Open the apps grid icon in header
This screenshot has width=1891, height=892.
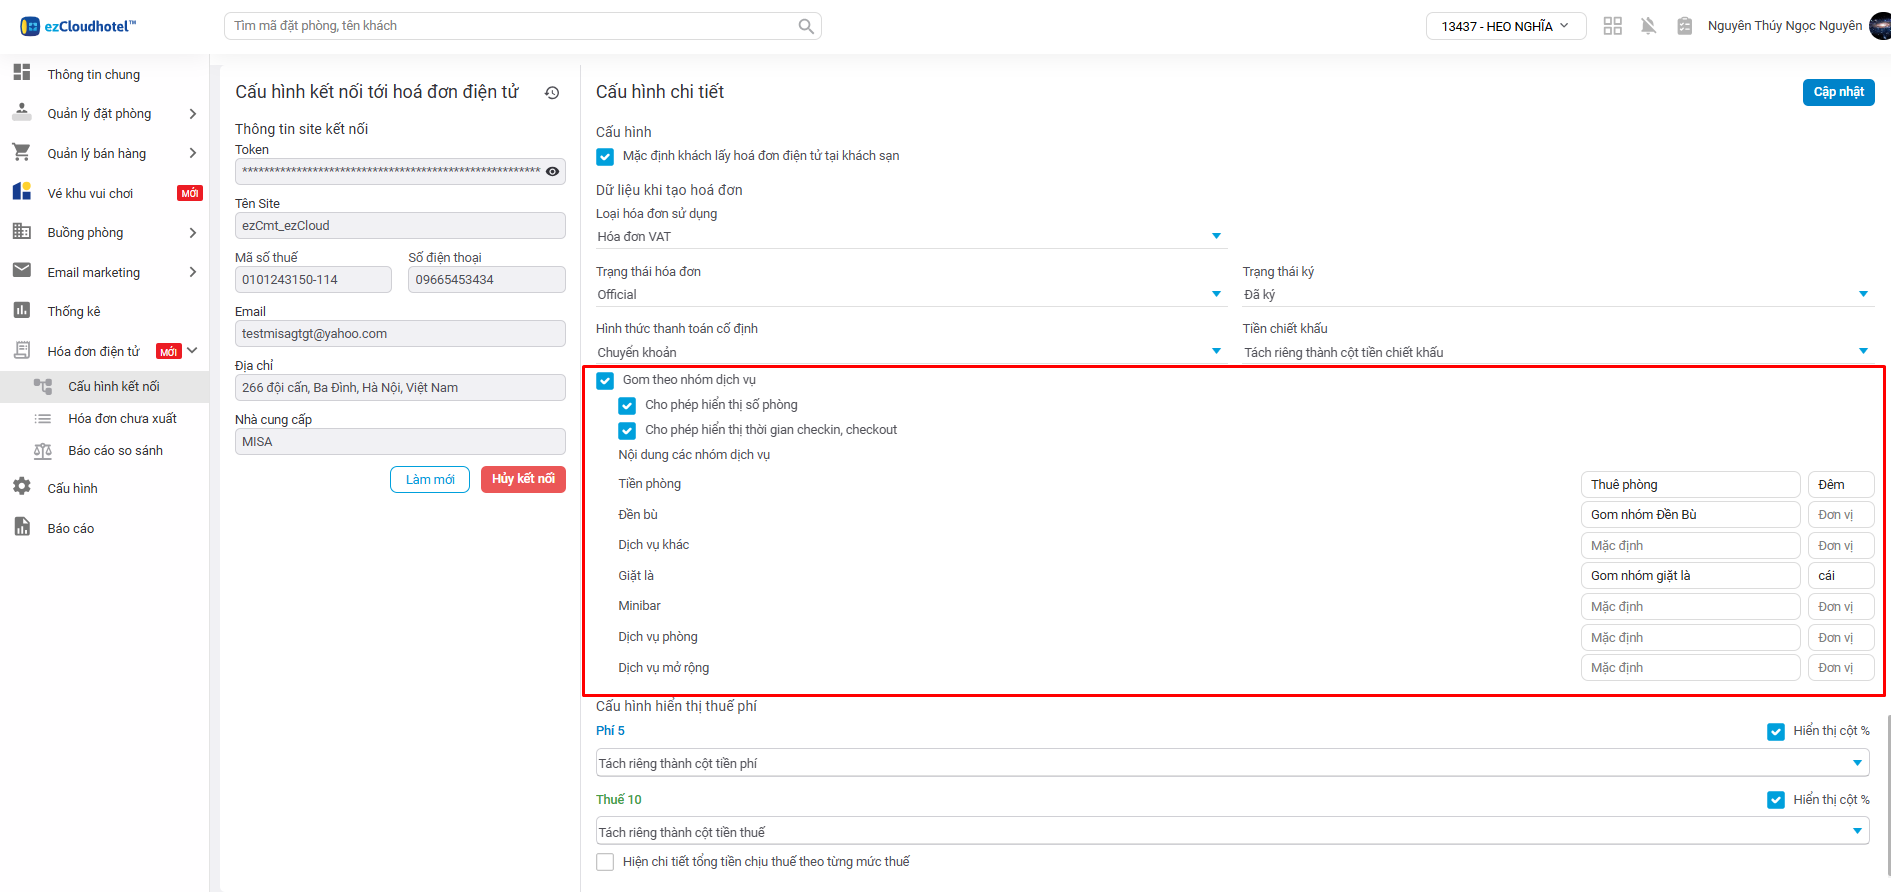[x=1612, y=26]
